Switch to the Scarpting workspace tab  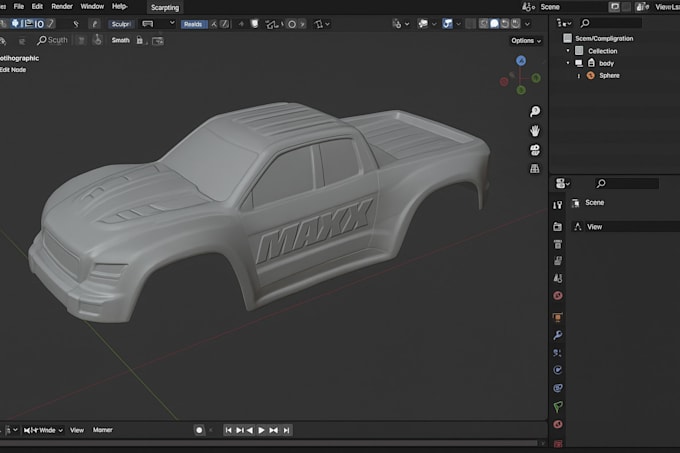coord(165,7)
